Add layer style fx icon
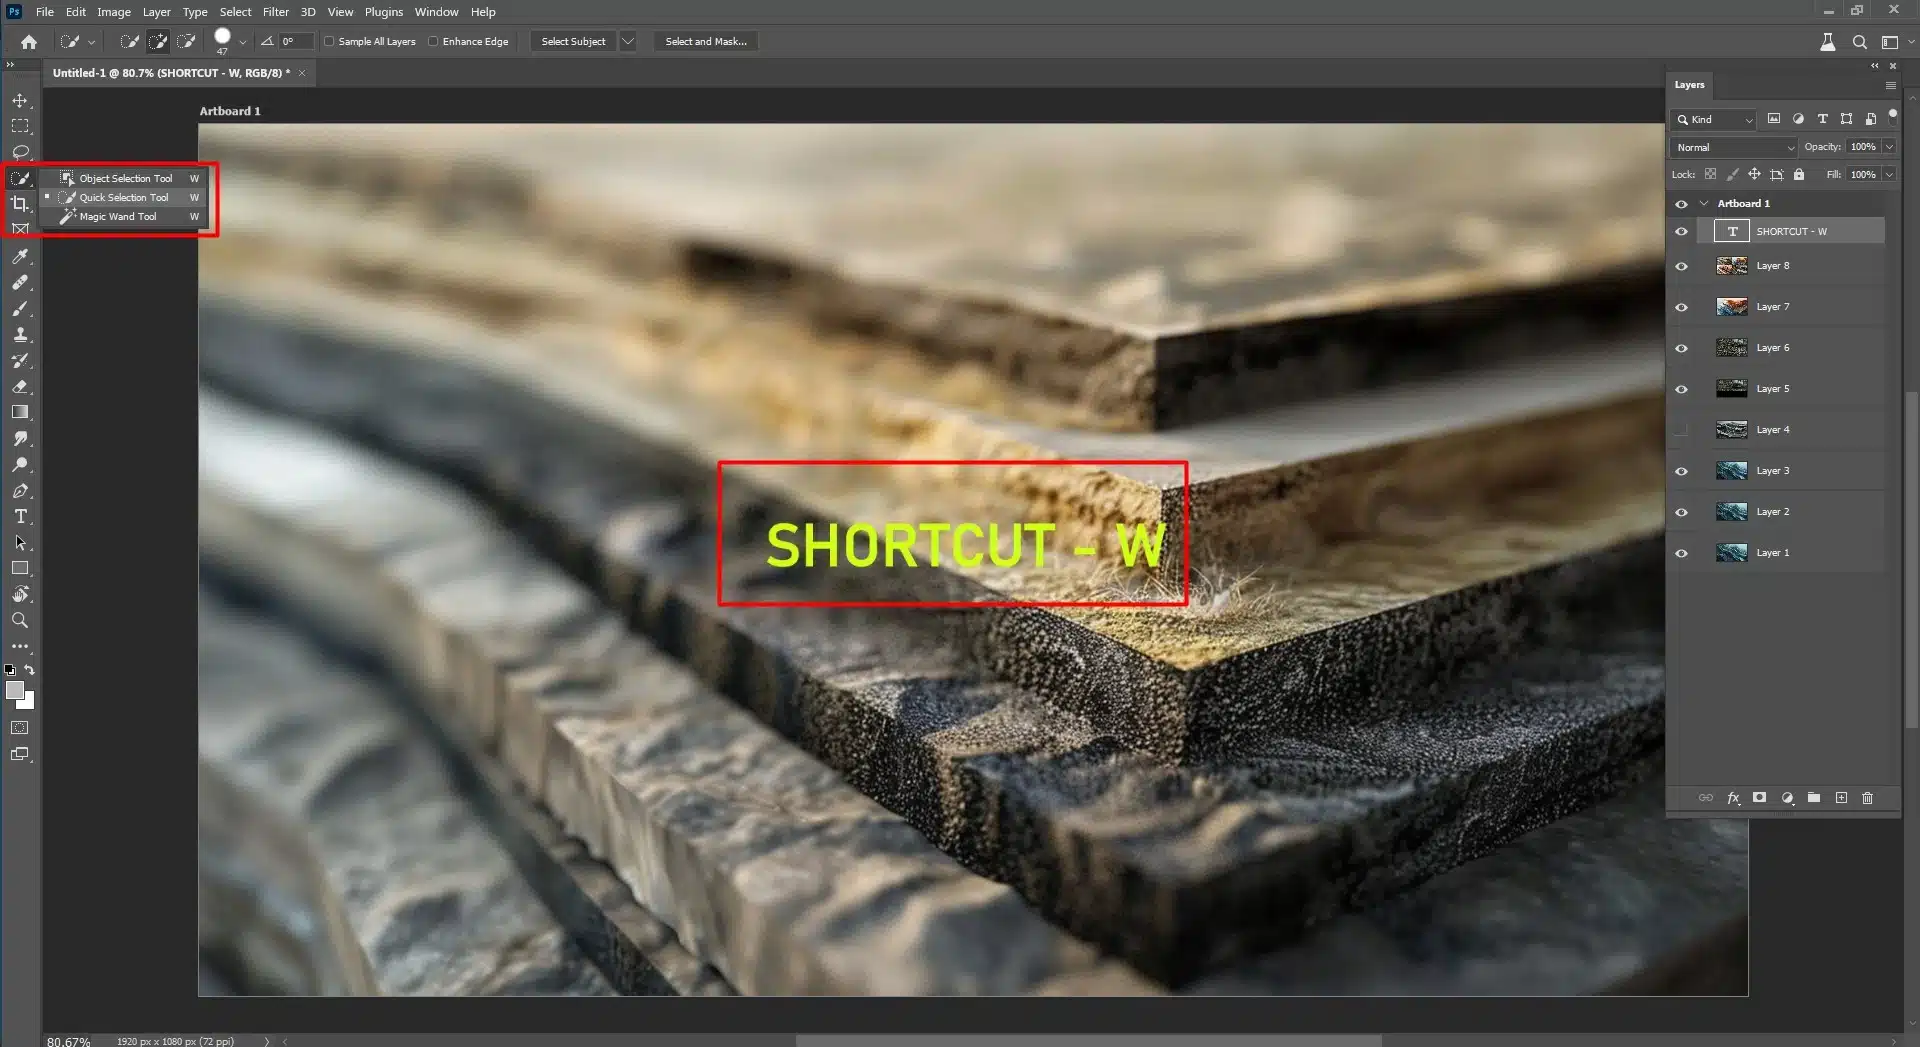This screenshot has width=1920, height=1047. [x=1733, y=798]
